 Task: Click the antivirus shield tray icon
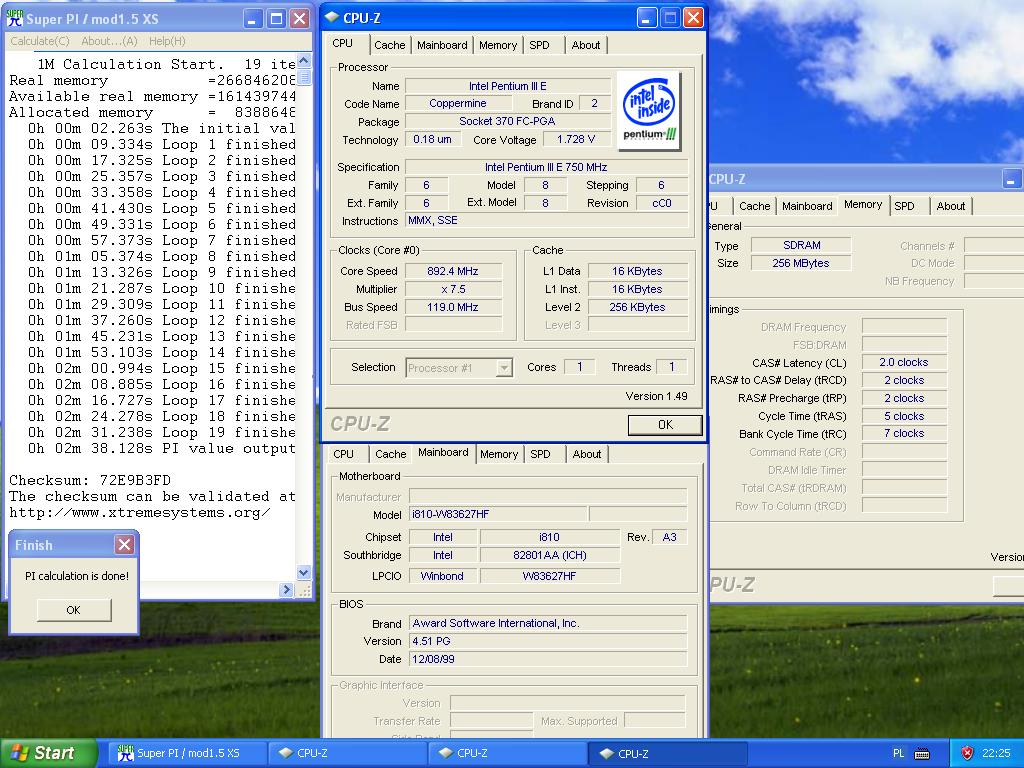967,753
